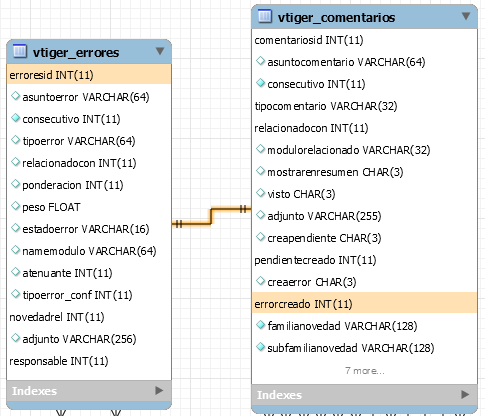485x416 pixels.
Task: Select the vtiger_comentarios table title
Action: click(336, 17)
